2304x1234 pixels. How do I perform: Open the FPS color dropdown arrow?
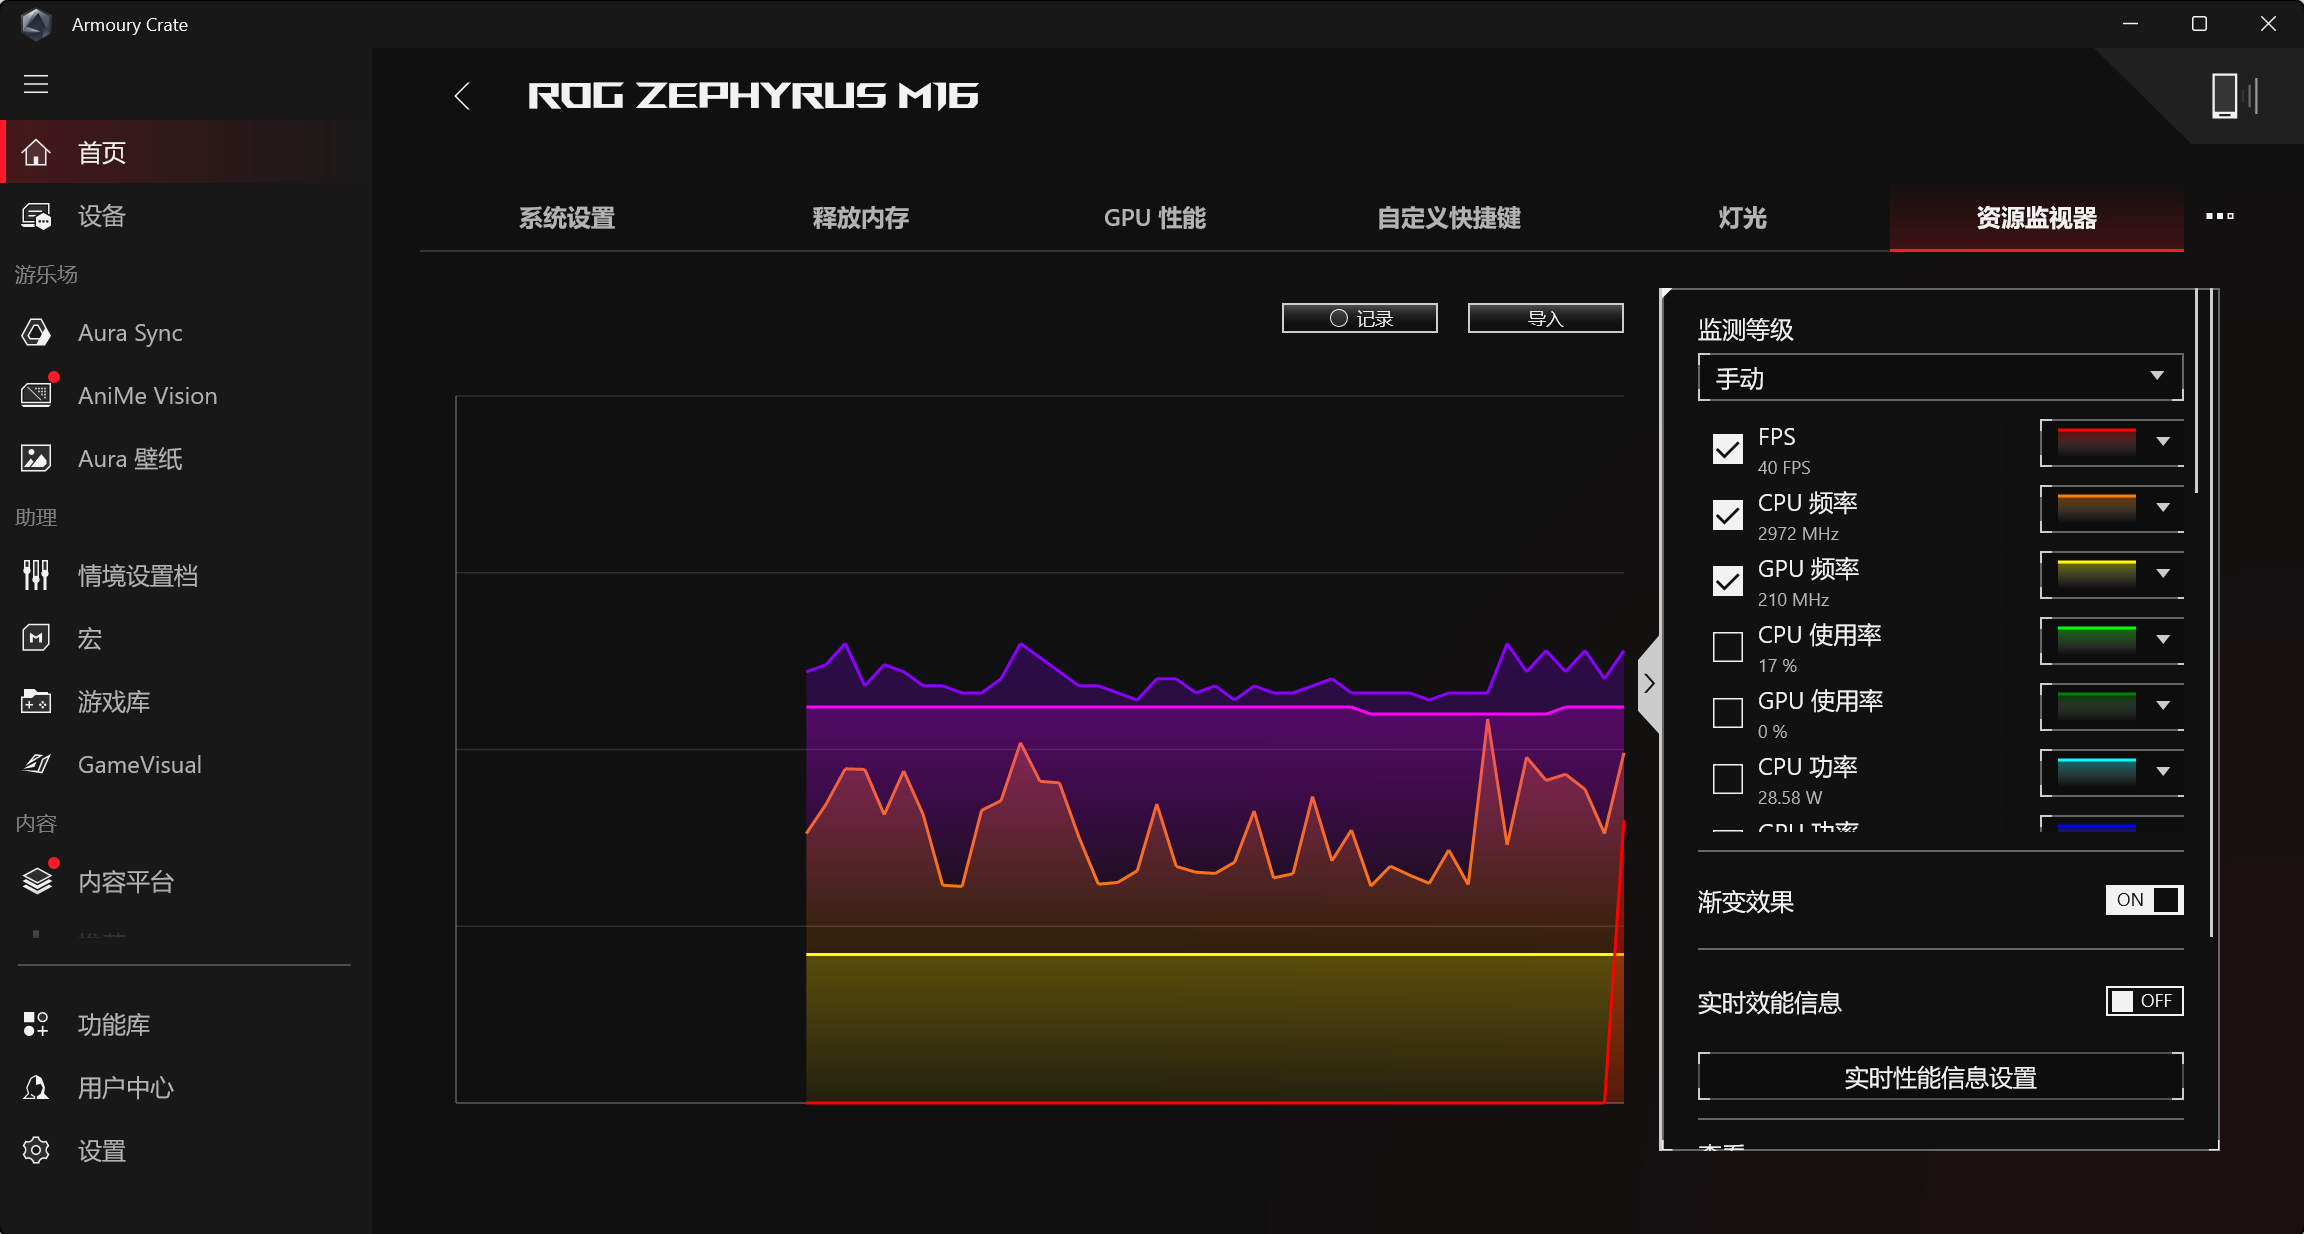pyautogui.click(x=2163, y=442)
